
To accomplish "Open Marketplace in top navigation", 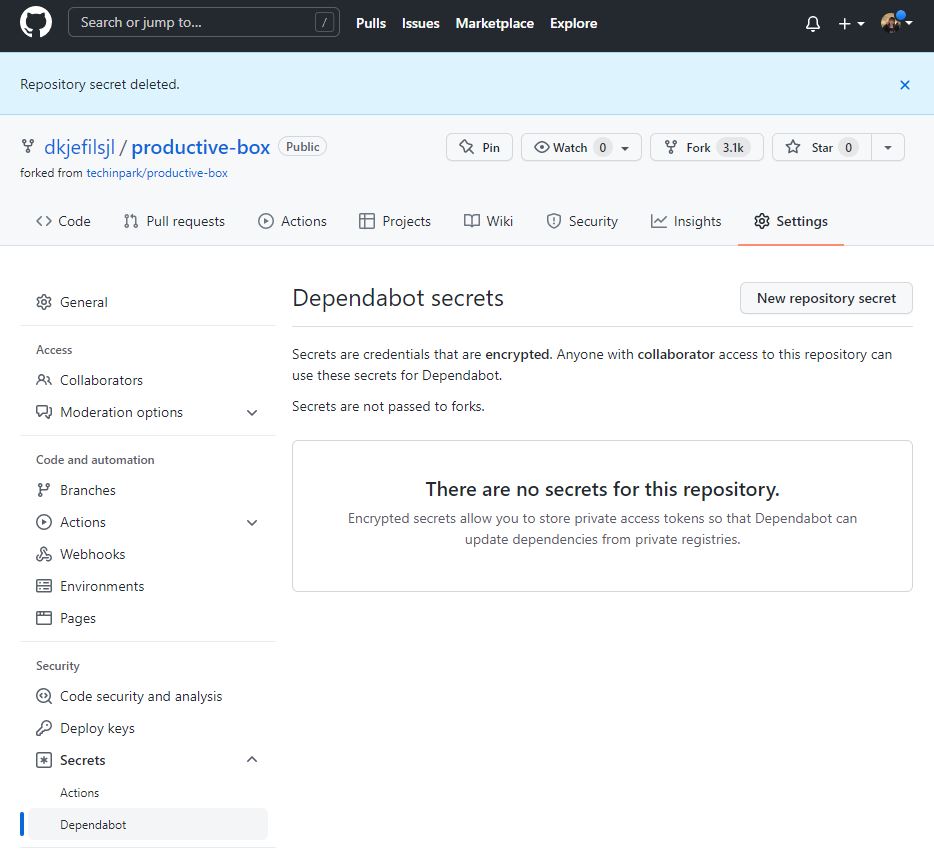I will click(x=494, y=23).
